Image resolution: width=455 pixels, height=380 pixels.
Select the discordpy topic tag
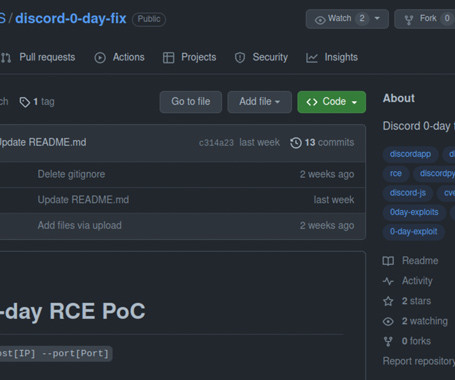point(435,173)
